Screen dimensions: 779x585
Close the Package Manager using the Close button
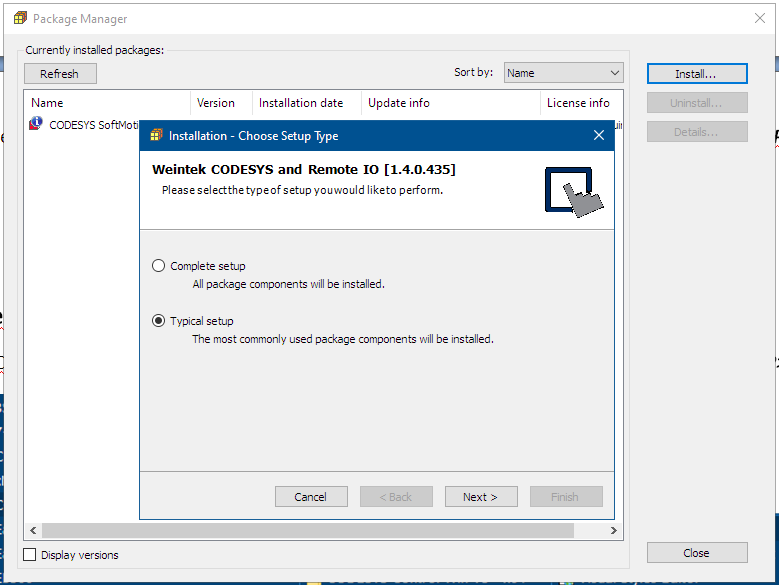(x=697, y=553)
